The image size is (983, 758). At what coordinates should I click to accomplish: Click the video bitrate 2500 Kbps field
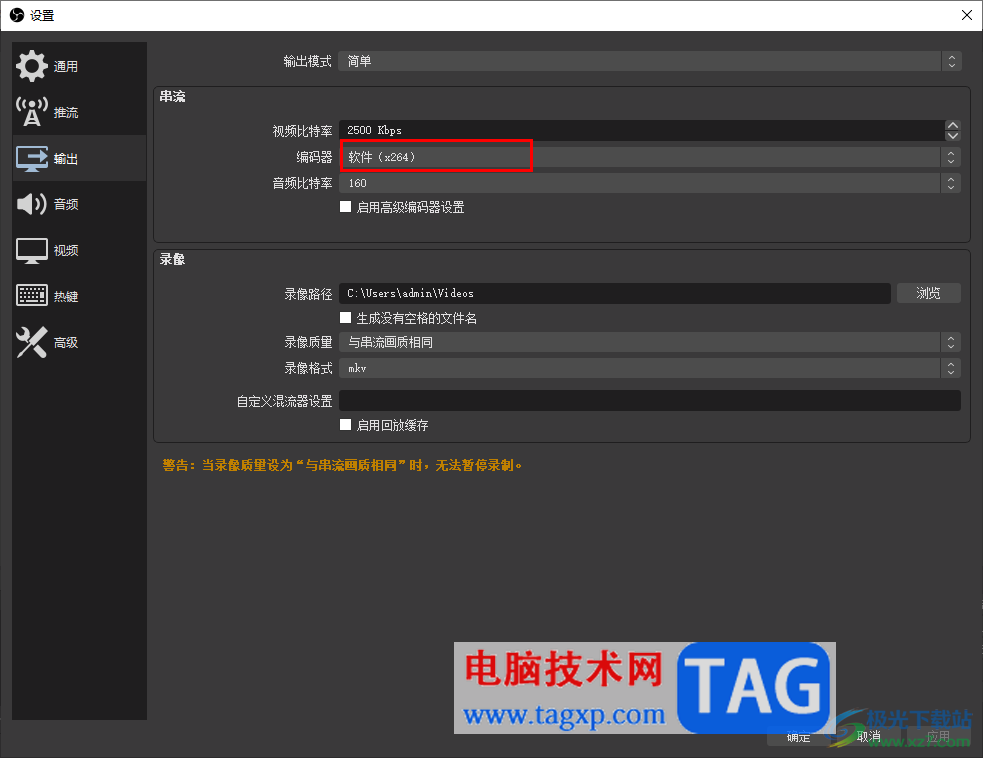click(x=642, y=130)
